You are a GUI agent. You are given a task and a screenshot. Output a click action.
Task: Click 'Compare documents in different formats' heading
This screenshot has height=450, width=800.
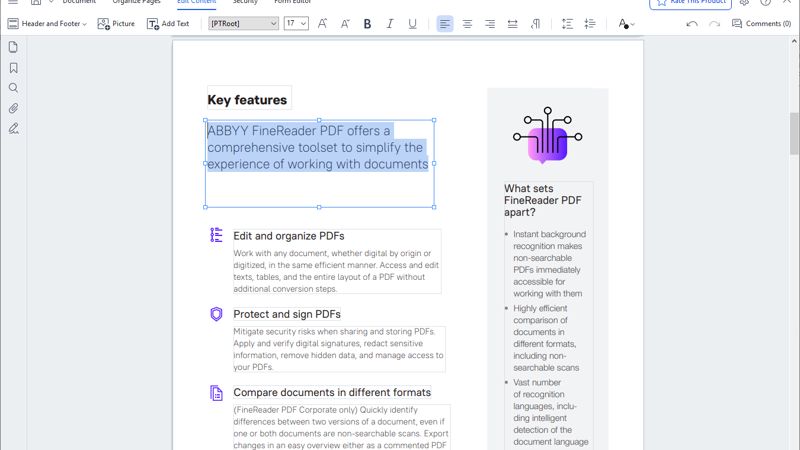coord(332,392)
